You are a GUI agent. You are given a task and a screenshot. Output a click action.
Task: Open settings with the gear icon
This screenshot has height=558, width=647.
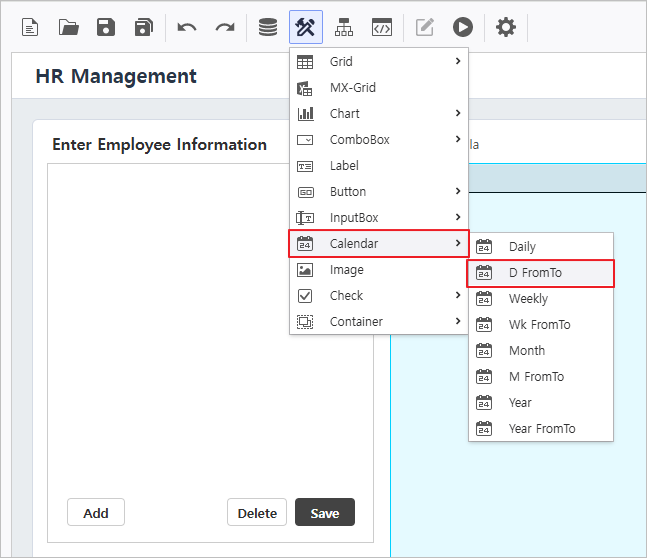click(x=506, y=27)
